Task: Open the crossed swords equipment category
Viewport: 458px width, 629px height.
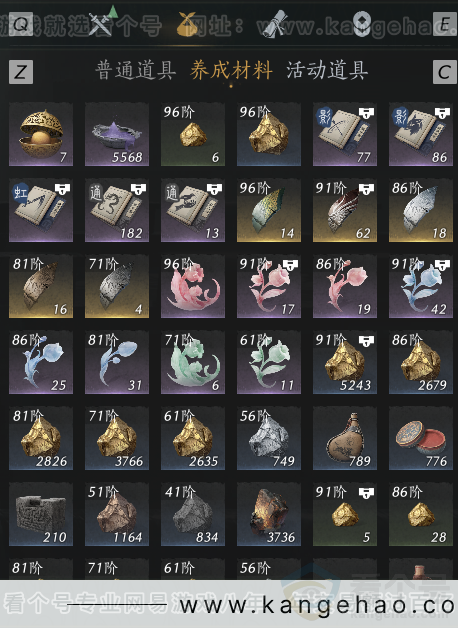Action: (x=102, y=22)
